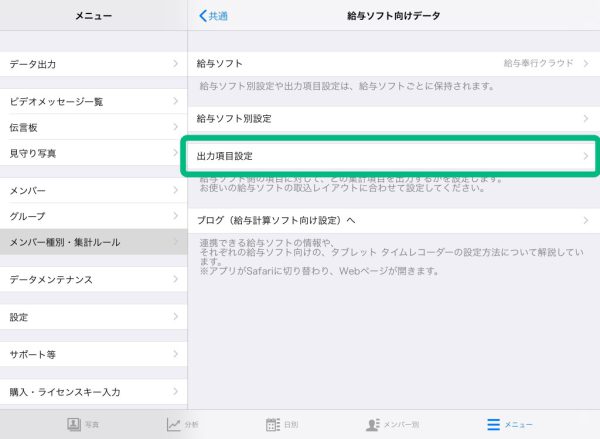Viewport: 600px width, 439px height.
Task: Go back to 共通 screen
Action: (x=214, y=16)
